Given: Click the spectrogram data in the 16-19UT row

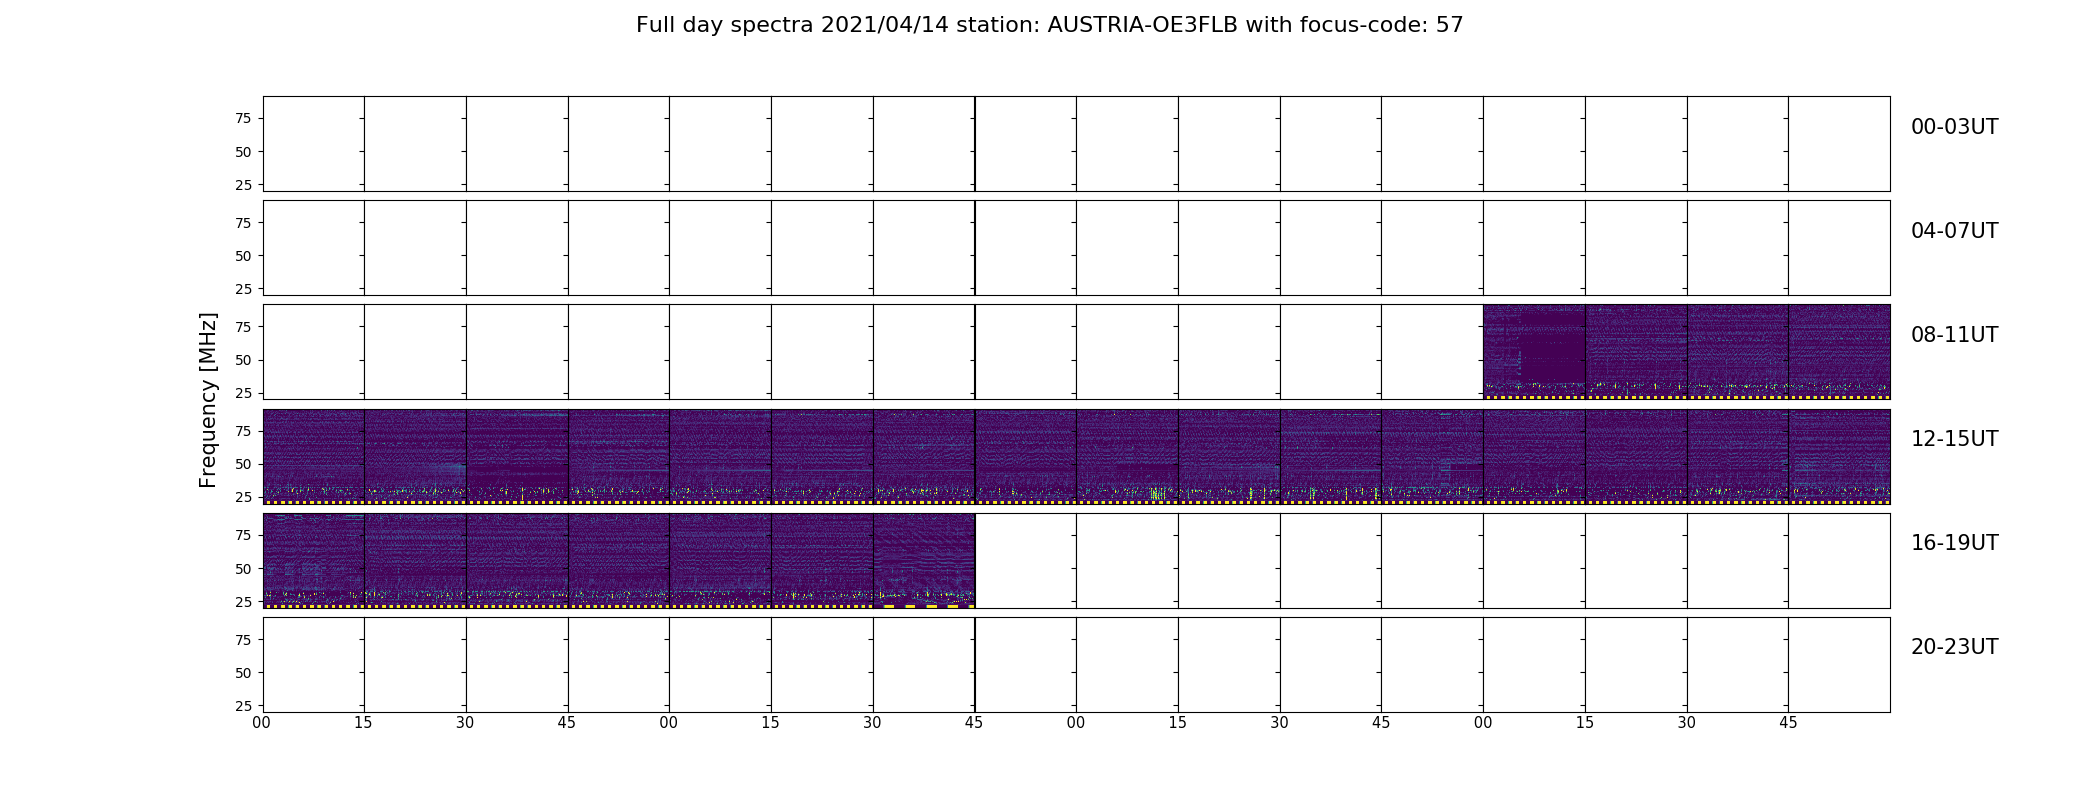Looking at the screenshot, I should (619, 560).
